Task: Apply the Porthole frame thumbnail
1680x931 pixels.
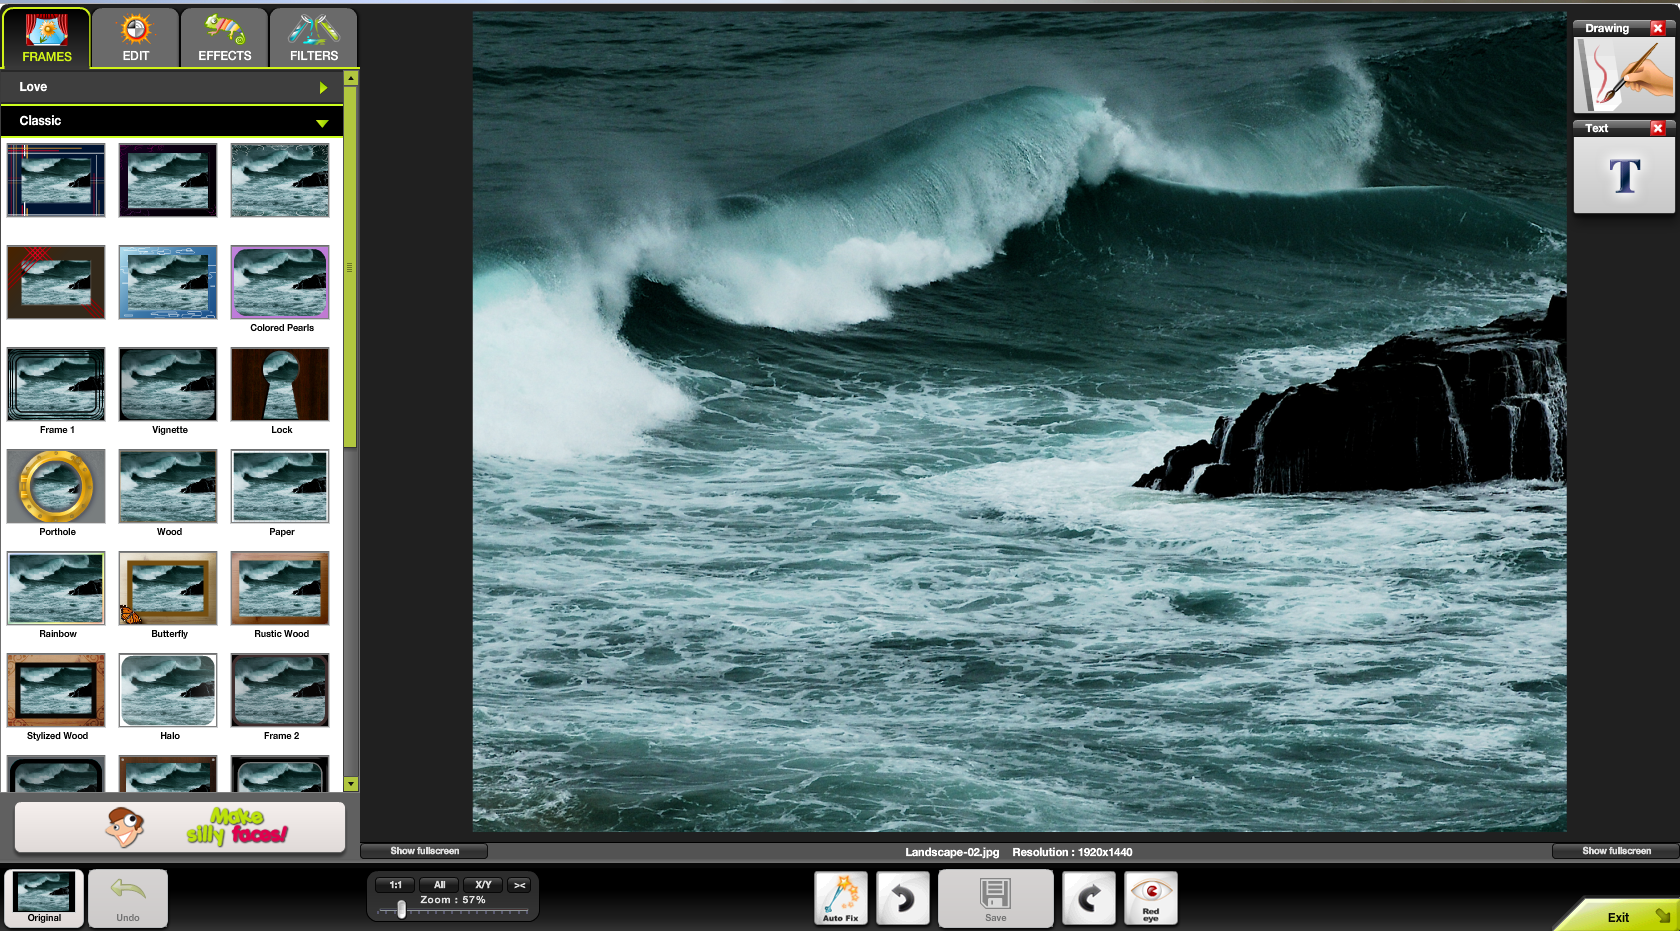Action: point(56,487)
